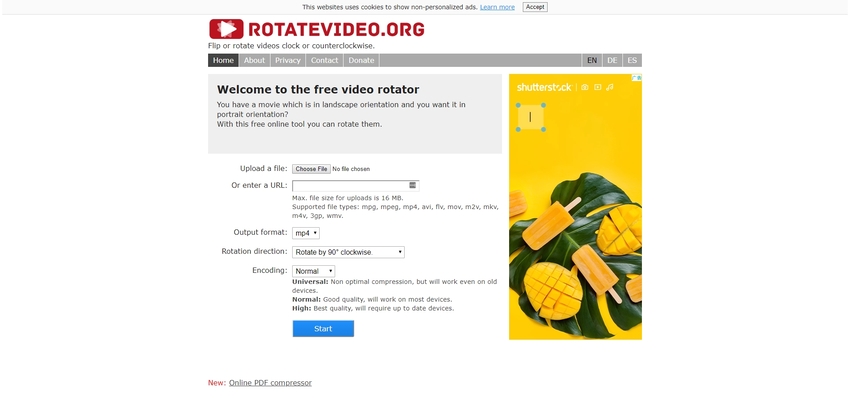850x415 pixels.
Task: Open the About page tab
Action: [x=254, y=61]
